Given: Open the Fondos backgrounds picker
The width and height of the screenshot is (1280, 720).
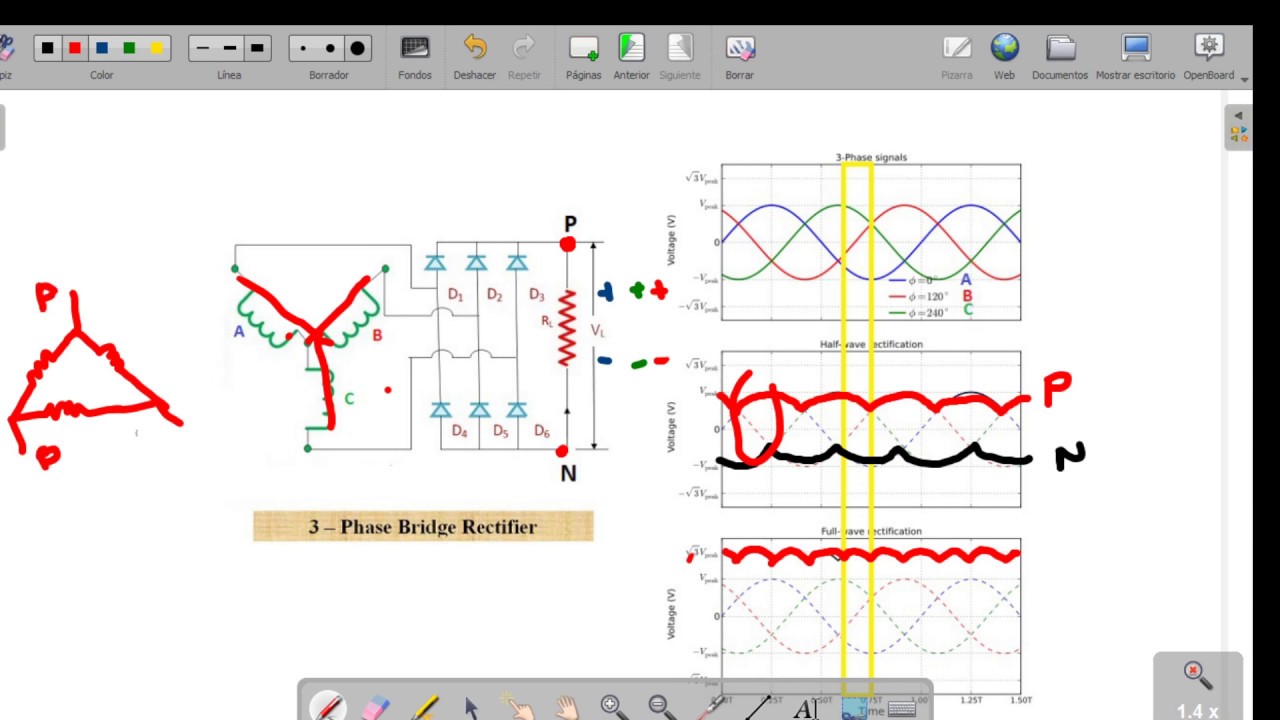Looking at the screenshot, I should coord(415,57).
